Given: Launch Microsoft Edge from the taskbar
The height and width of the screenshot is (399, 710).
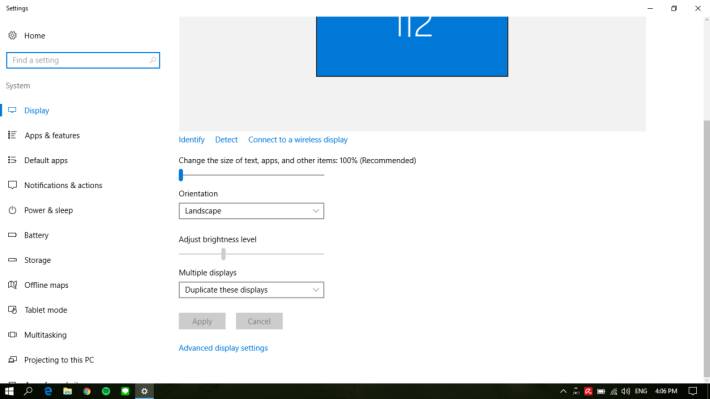Looking at the screenshot, I should (48, 391).
